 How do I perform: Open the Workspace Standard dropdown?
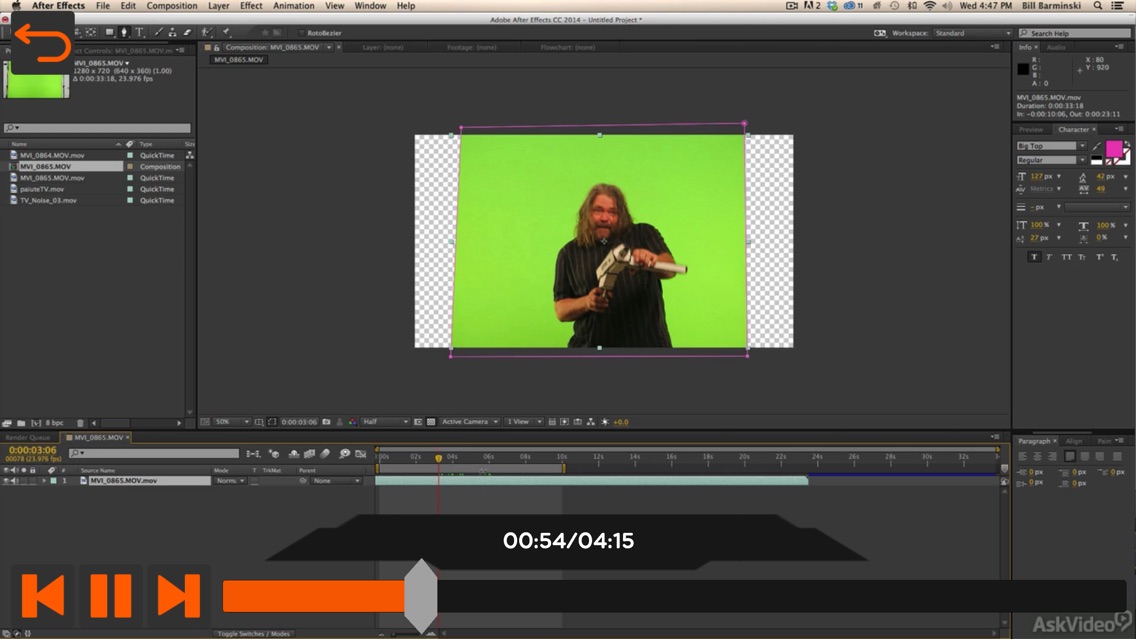(x=972, y=33)
